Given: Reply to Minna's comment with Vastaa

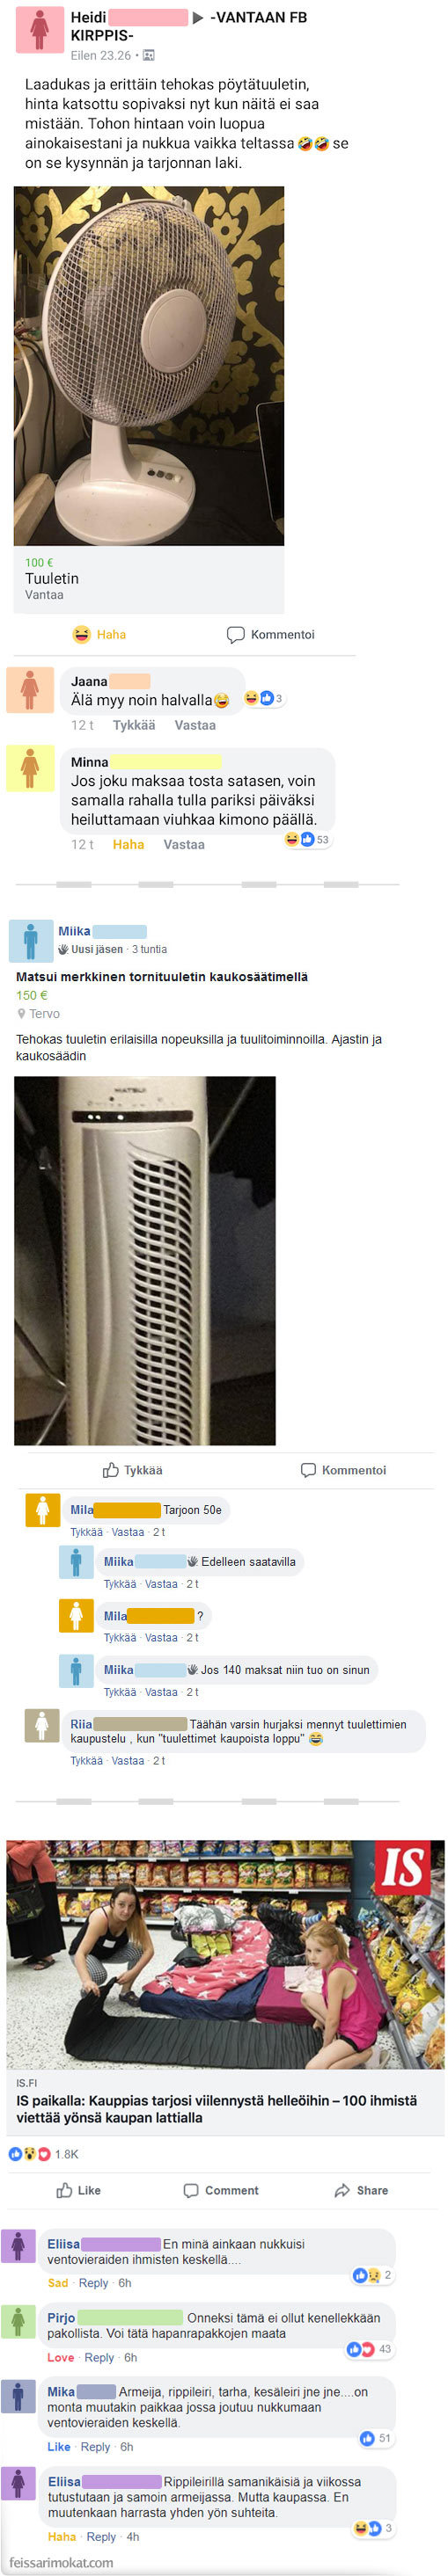Looking at the screenshot, I should point(184,844).
